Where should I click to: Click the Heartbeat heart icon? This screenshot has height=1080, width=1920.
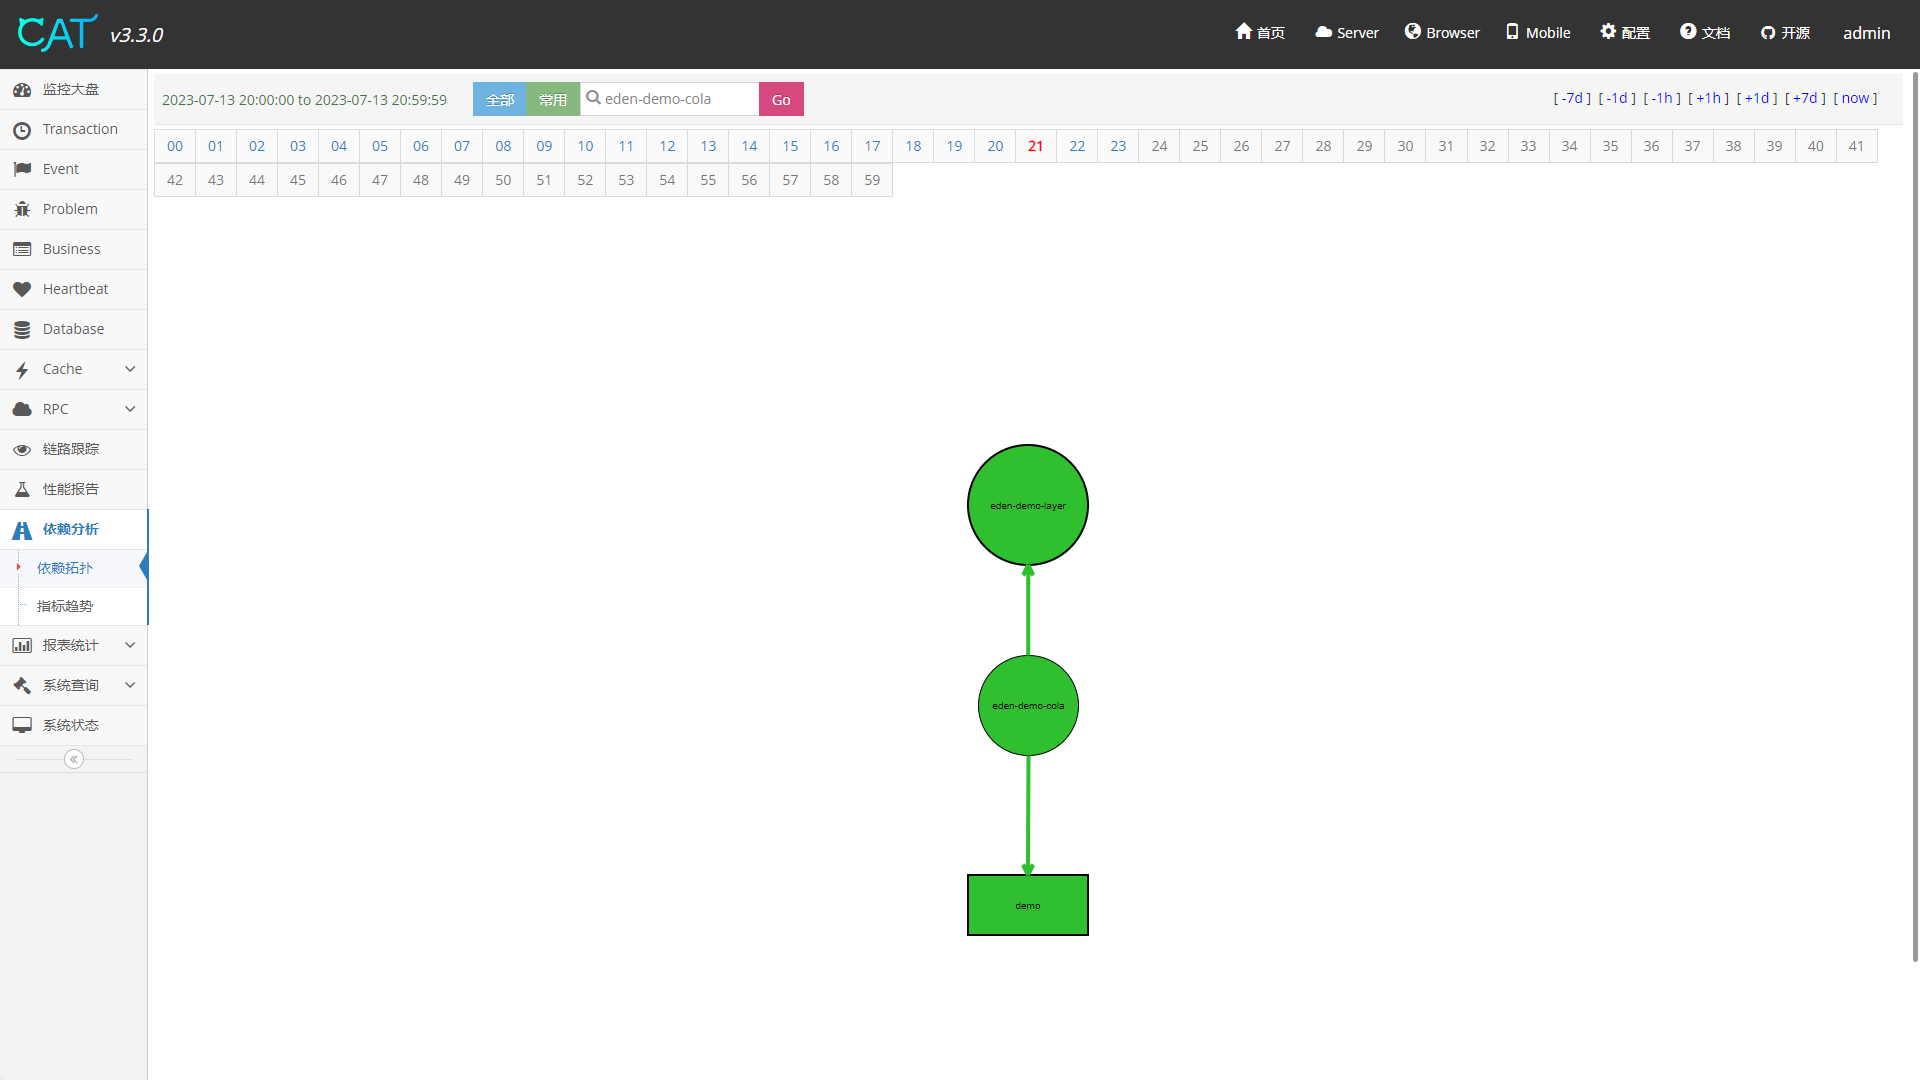[x=22, y=289]
